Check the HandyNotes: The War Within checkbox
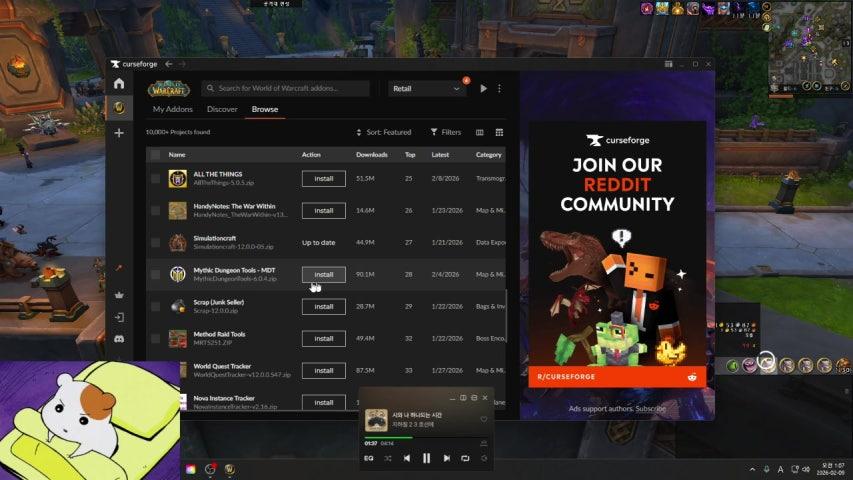 click(x=156, y=211)
